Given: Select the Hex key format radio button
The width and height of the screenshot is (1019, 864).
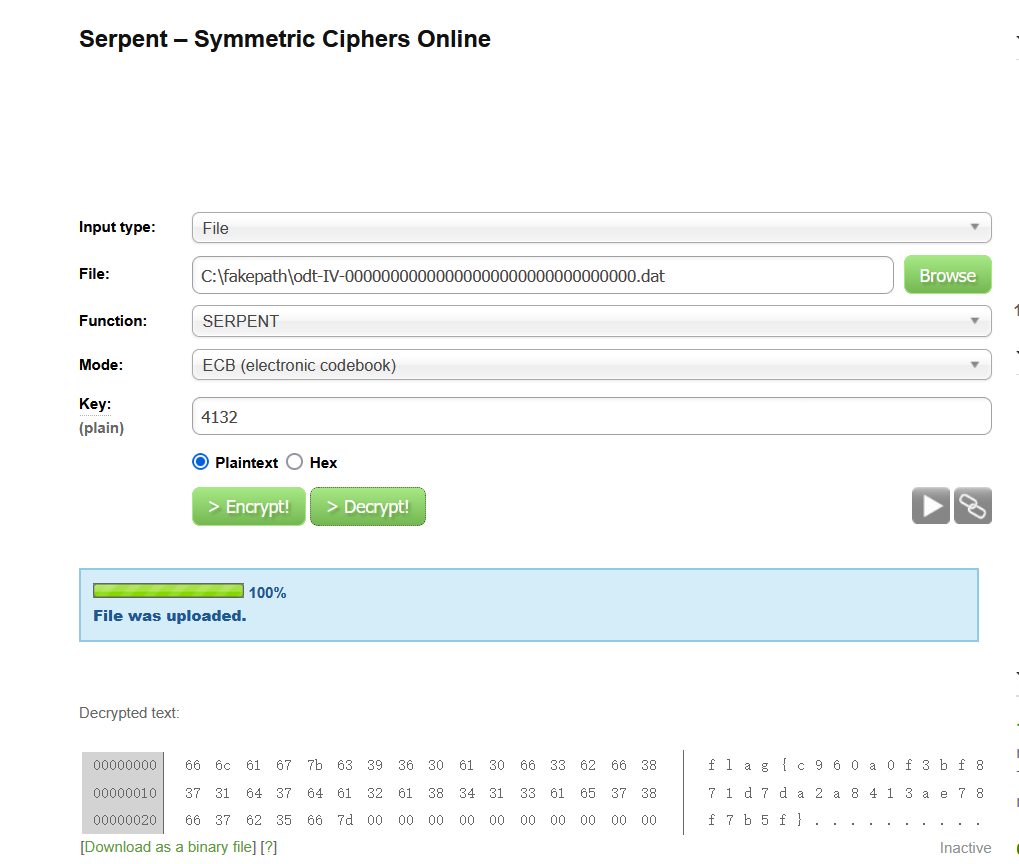Looking at the screenshot, I should point(294,462).
